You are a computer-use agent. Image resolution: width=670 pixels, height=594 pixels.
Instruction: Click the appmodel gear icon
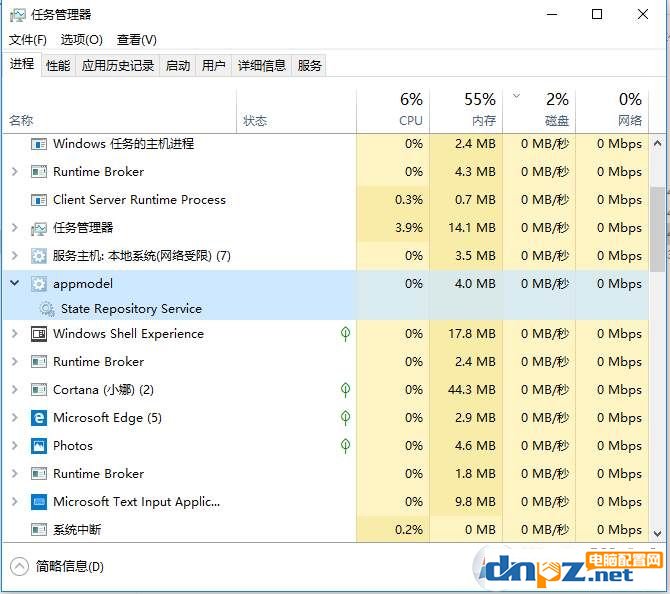38,284
